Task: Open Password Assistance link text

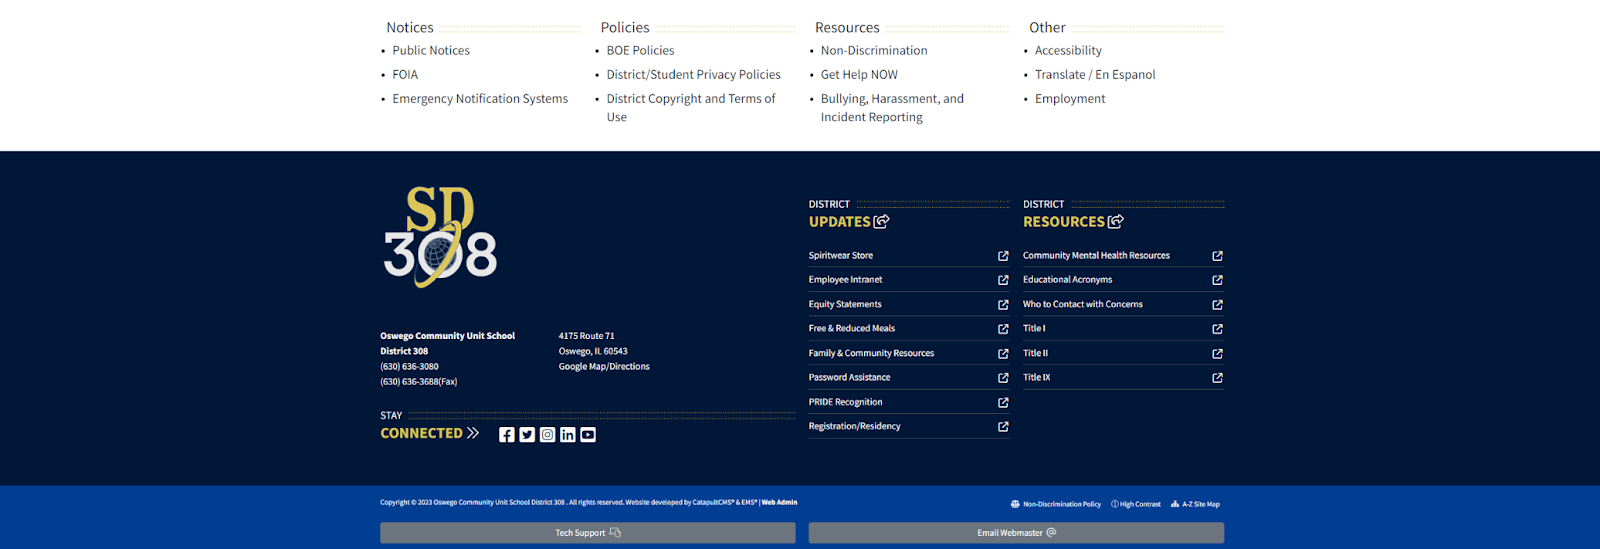Action: tap(849, 378)
